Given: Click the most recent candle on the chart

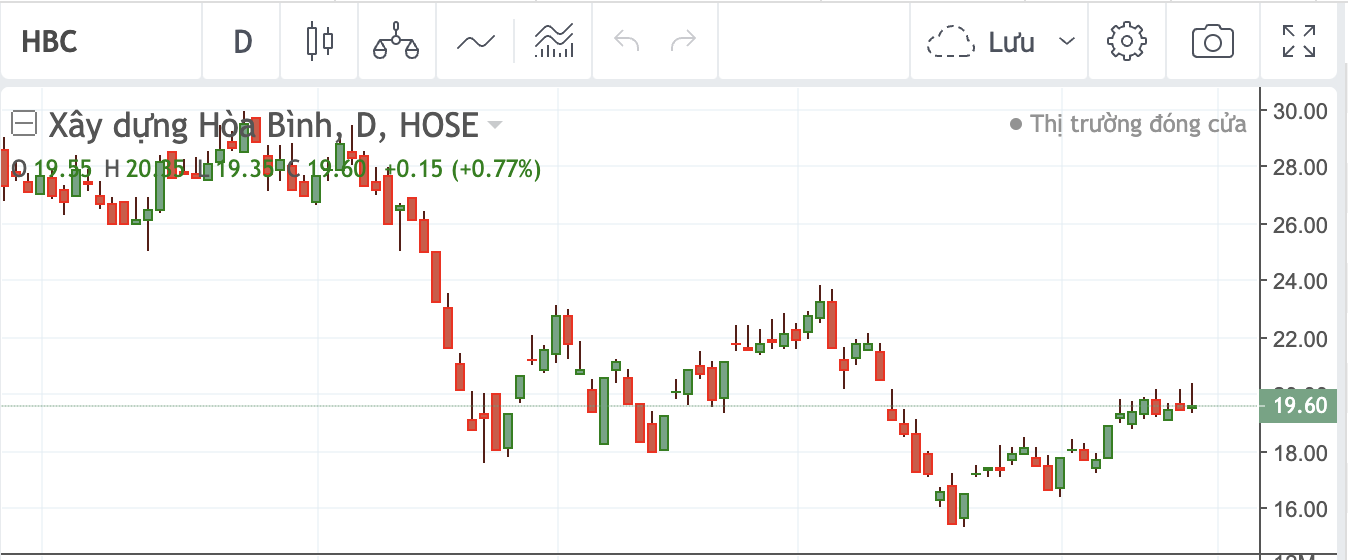Looking at the screenshot, I should (x=1192, y=406).
